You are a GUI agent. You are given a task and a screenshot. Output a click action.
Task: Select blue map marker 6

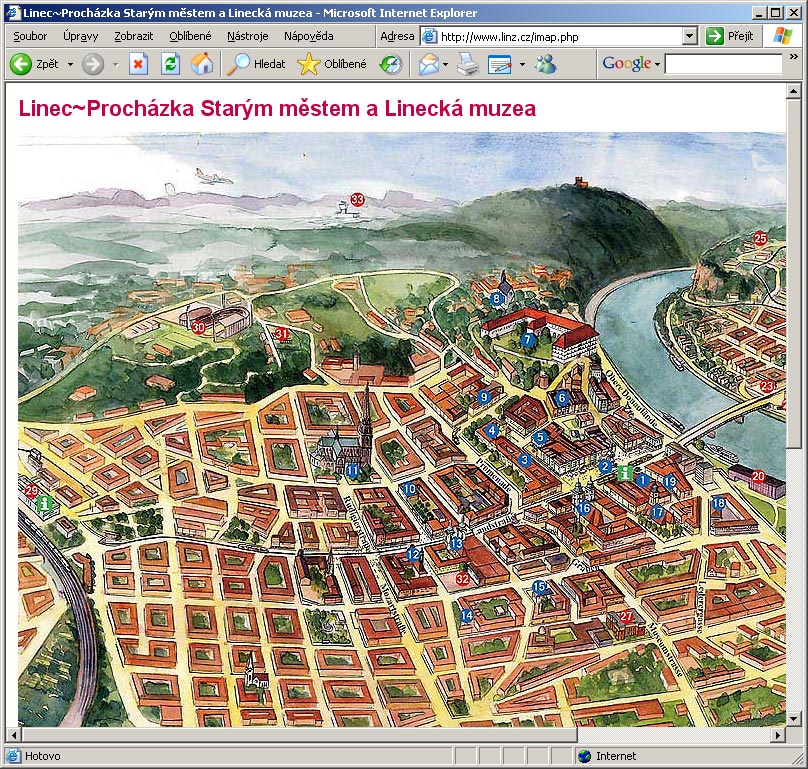(x=562, y=397)
